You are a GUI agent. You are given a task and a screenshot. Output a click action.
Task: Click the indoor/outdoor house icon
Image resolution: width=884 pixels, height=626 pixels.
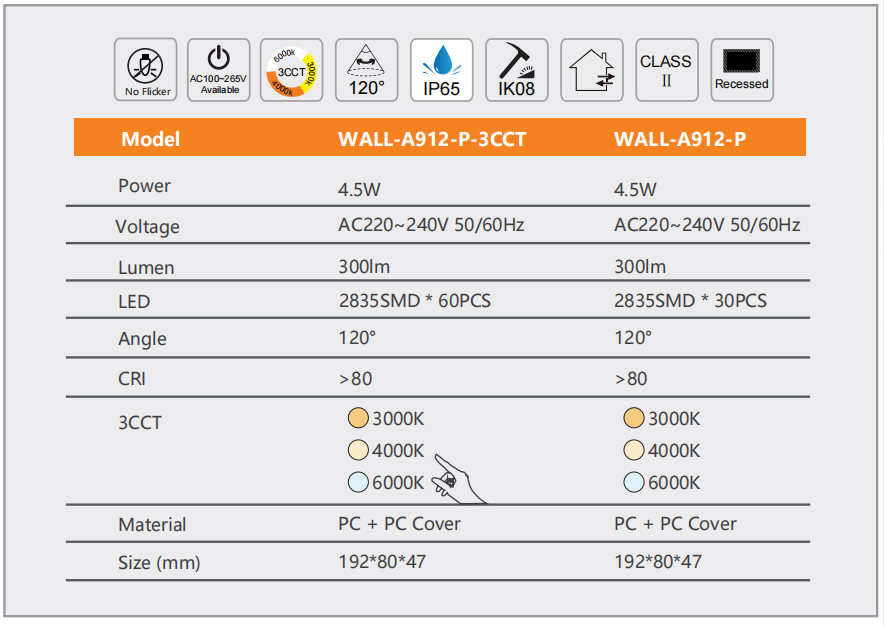pyautogui.click(x=591, y=70)
